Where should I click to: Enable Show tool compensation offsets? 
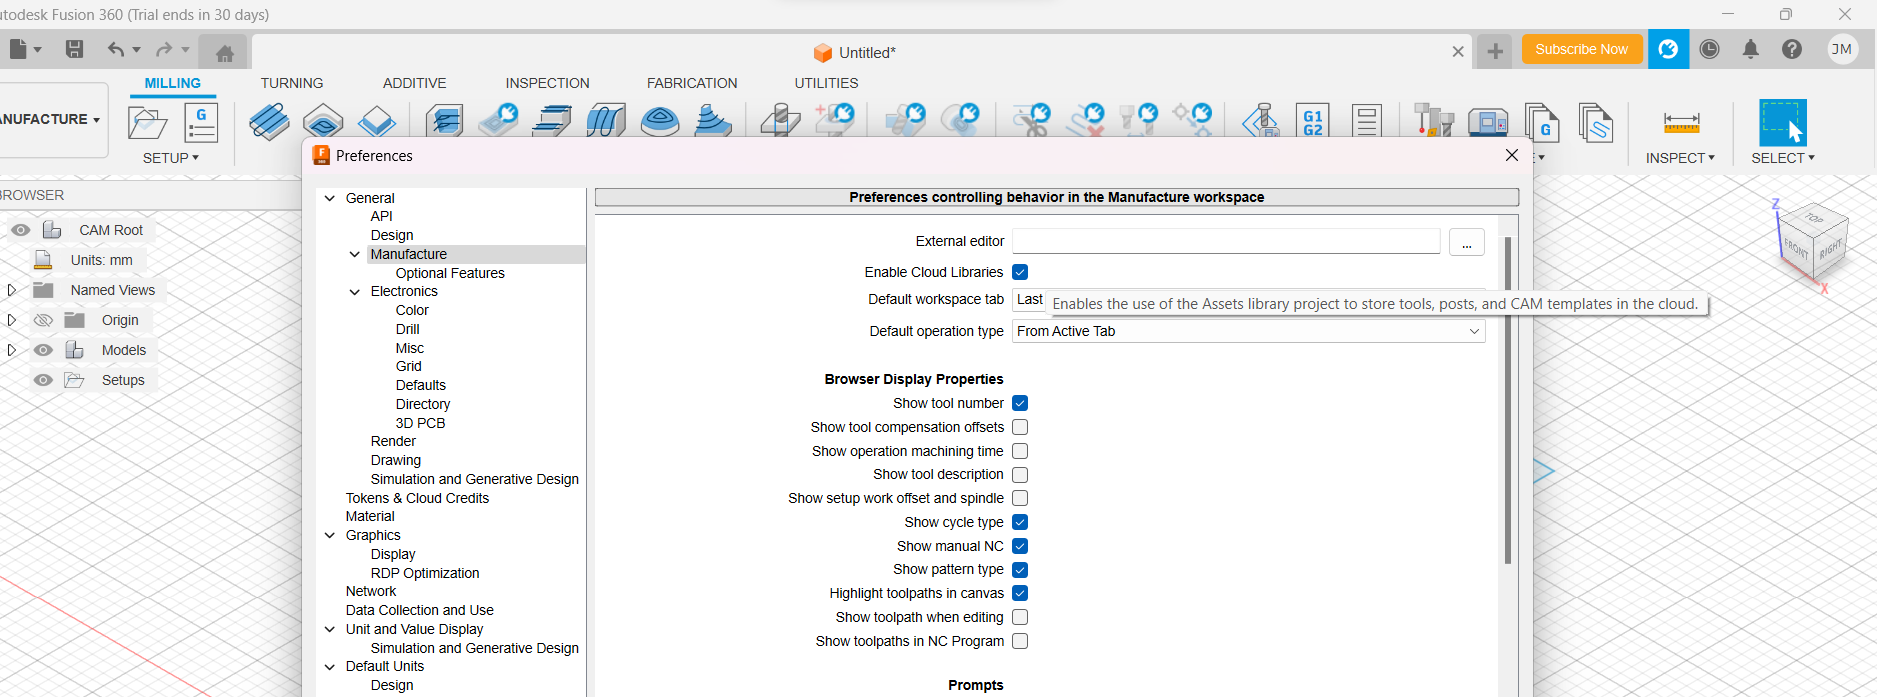click(1020, 427)
